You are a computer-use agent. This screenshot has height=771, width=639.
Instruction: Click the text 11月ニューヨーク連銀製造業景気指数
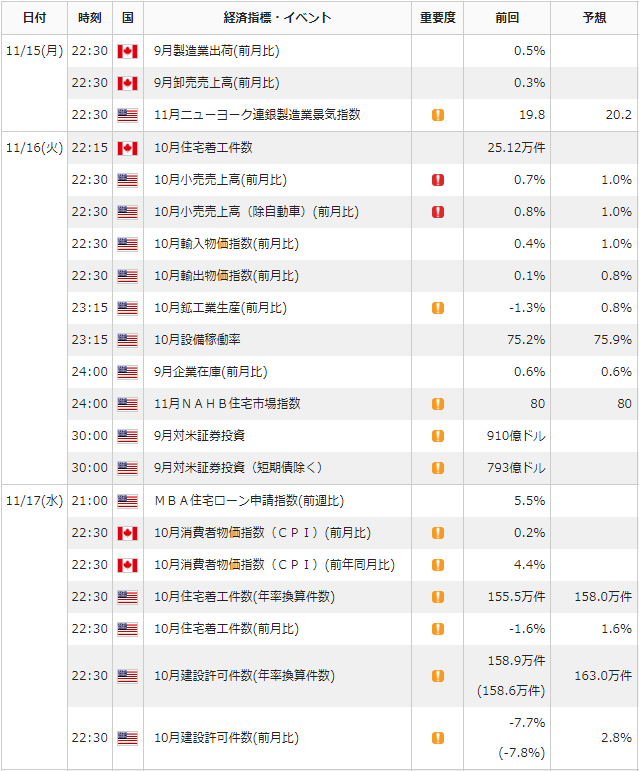tap(257, 115)
